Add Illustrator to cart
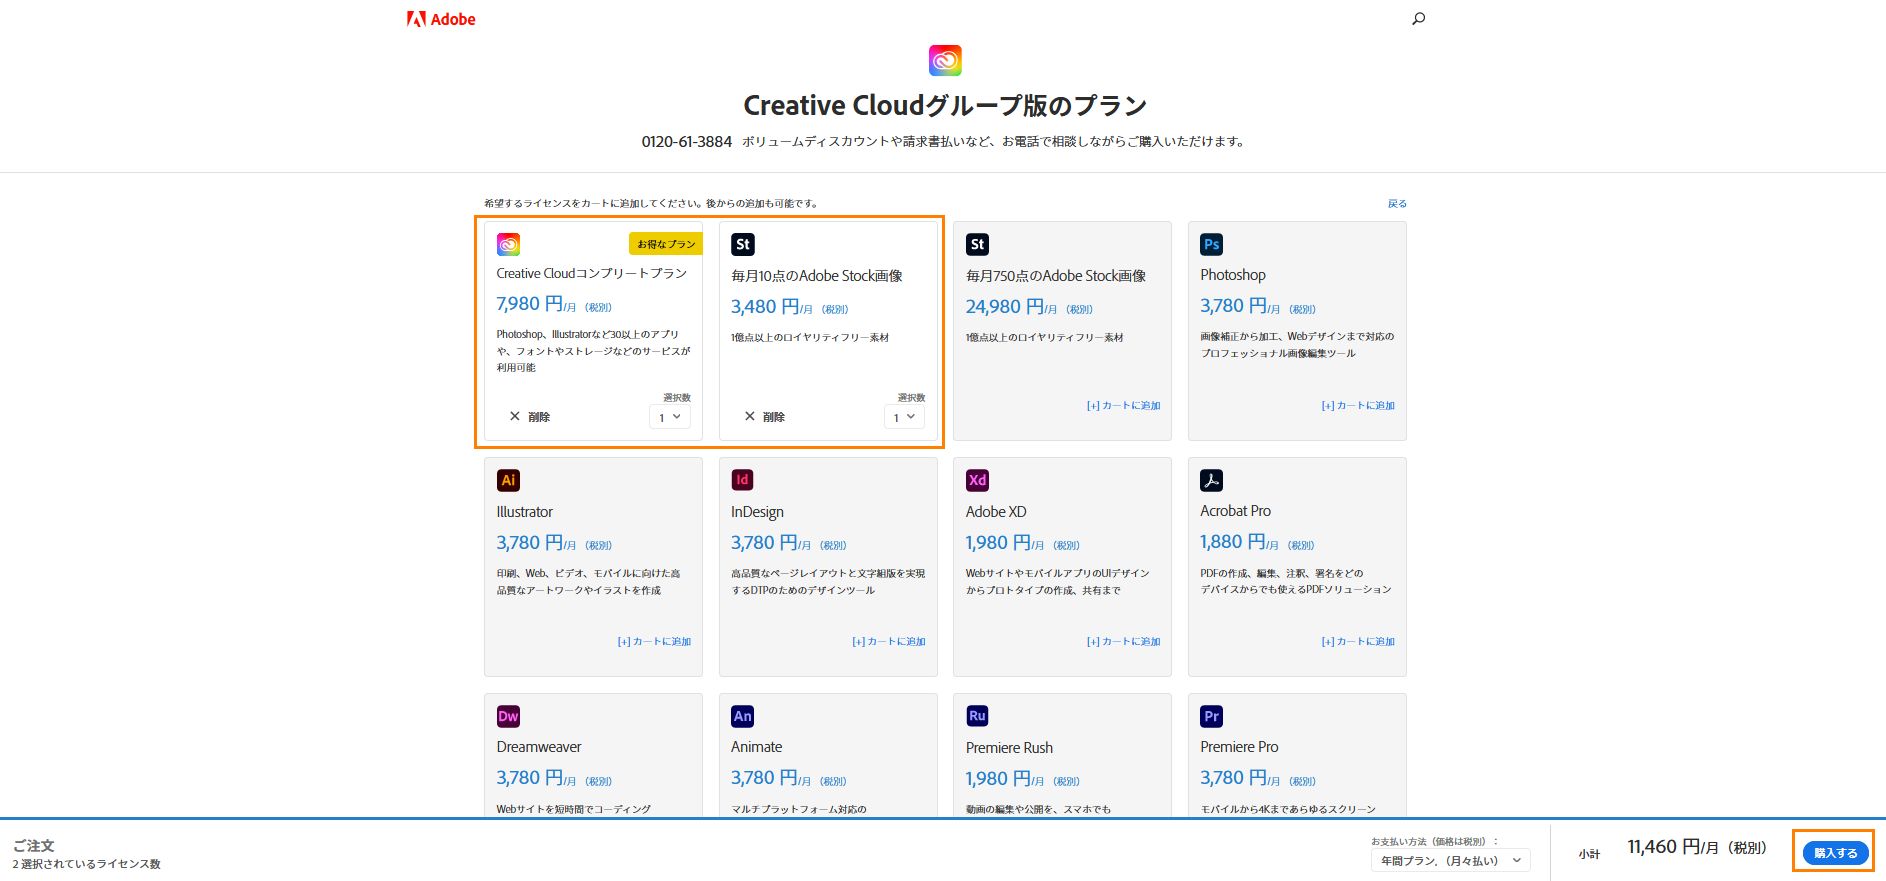Image resolution: width=1886 pixels, height=881 pixels. [654, 642]
